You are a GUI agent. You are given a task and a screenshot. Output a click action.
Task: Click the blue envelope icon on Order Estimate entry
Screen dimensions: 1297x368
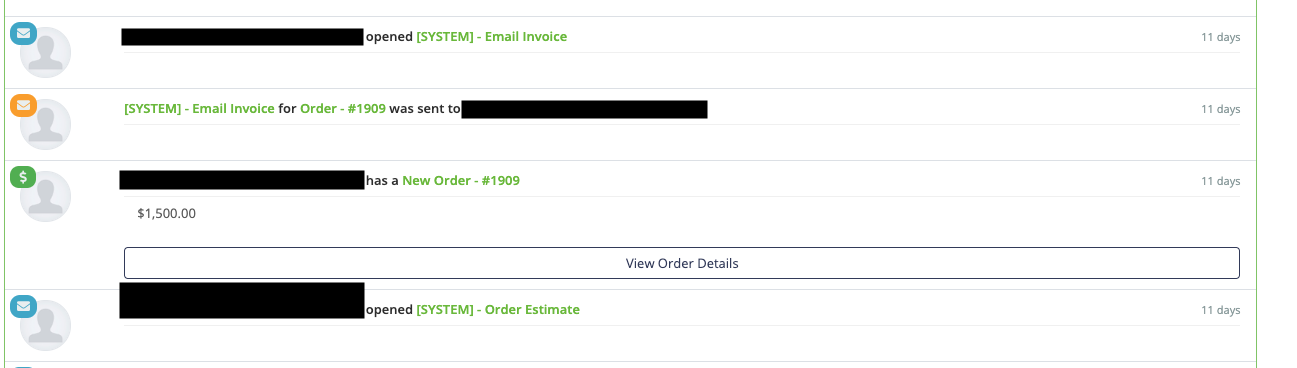(x=23, y=306)
